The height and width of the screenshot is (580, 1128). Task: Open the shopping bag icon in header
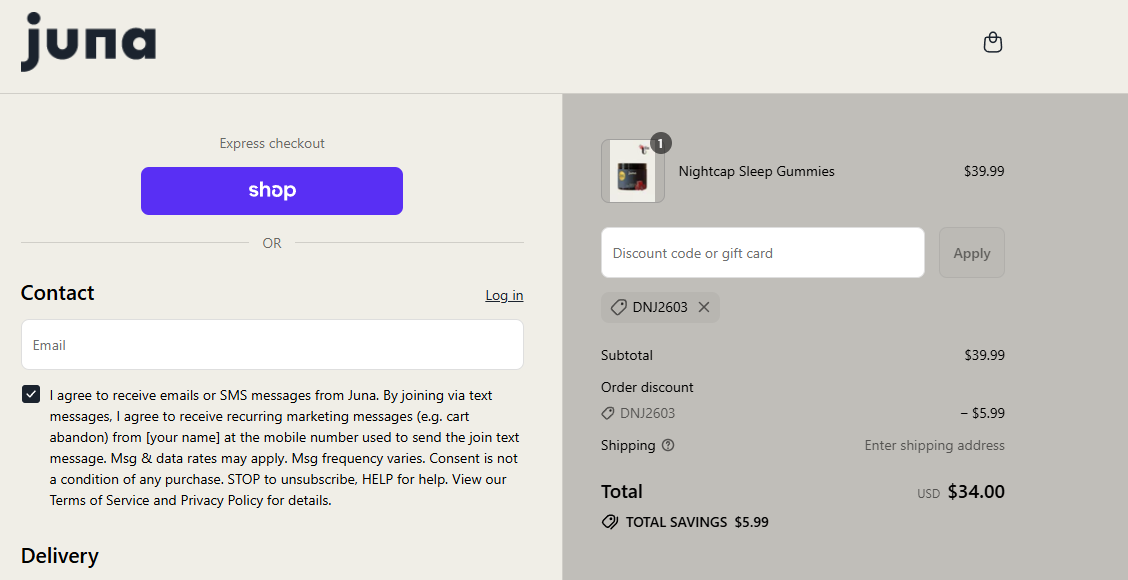[x=992, y=43]
